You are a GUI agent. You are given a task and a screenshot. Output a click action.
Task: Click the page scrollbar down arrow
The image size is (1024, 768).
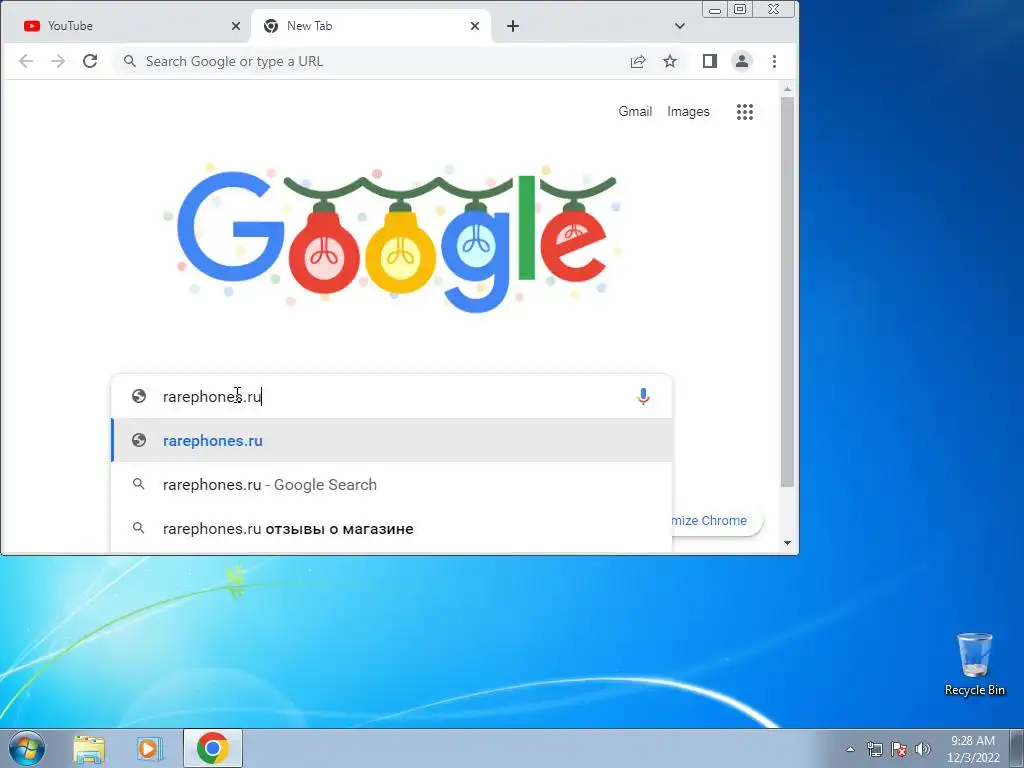(788, 543)
